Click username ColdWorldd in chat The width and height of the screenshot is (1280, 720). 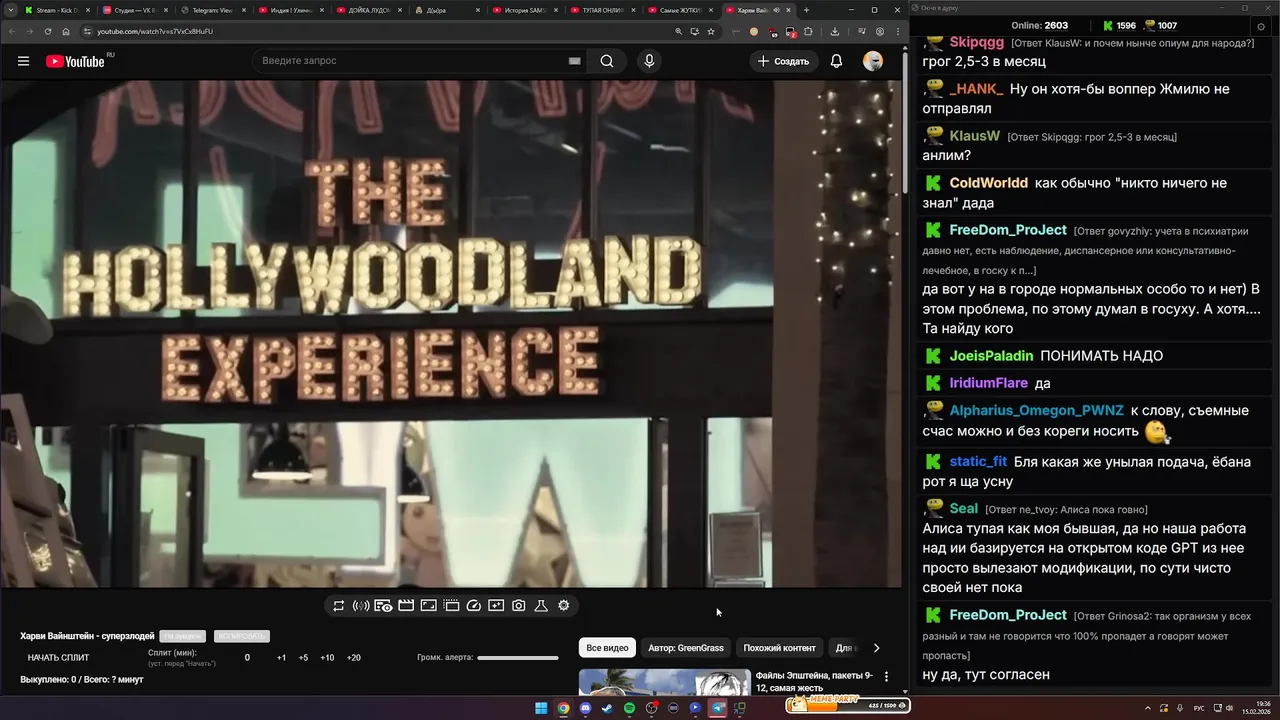pyautogui.click(x=988, y=183)
